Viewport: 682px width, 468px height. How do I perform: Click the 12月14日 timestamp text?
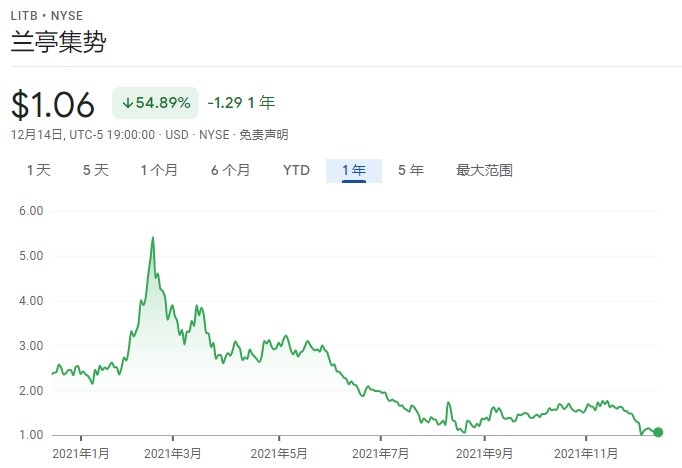(x=37, y=135)
